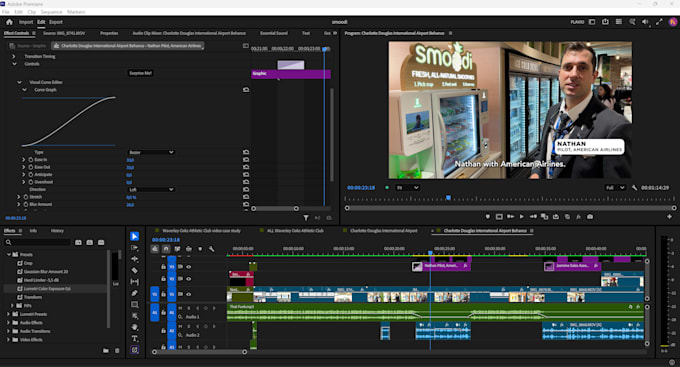The image size is (680, 367).
Task: Select the Pen tool
Action: coord(134,293)
